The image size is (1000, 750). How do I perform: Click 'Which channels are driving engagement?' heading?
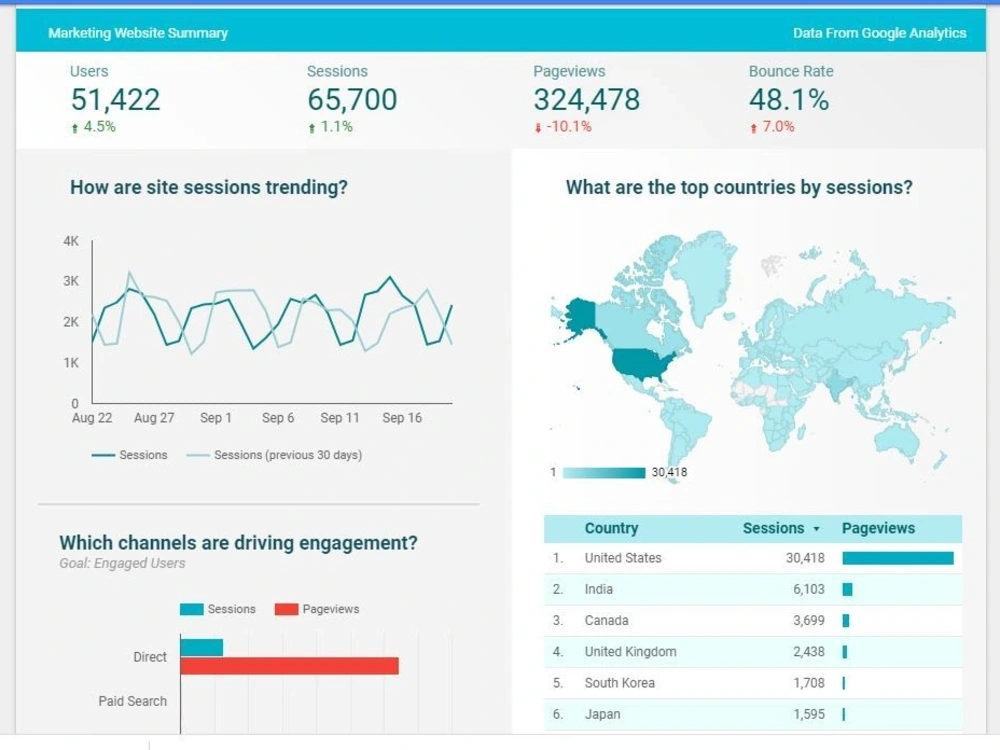[239, 543]
